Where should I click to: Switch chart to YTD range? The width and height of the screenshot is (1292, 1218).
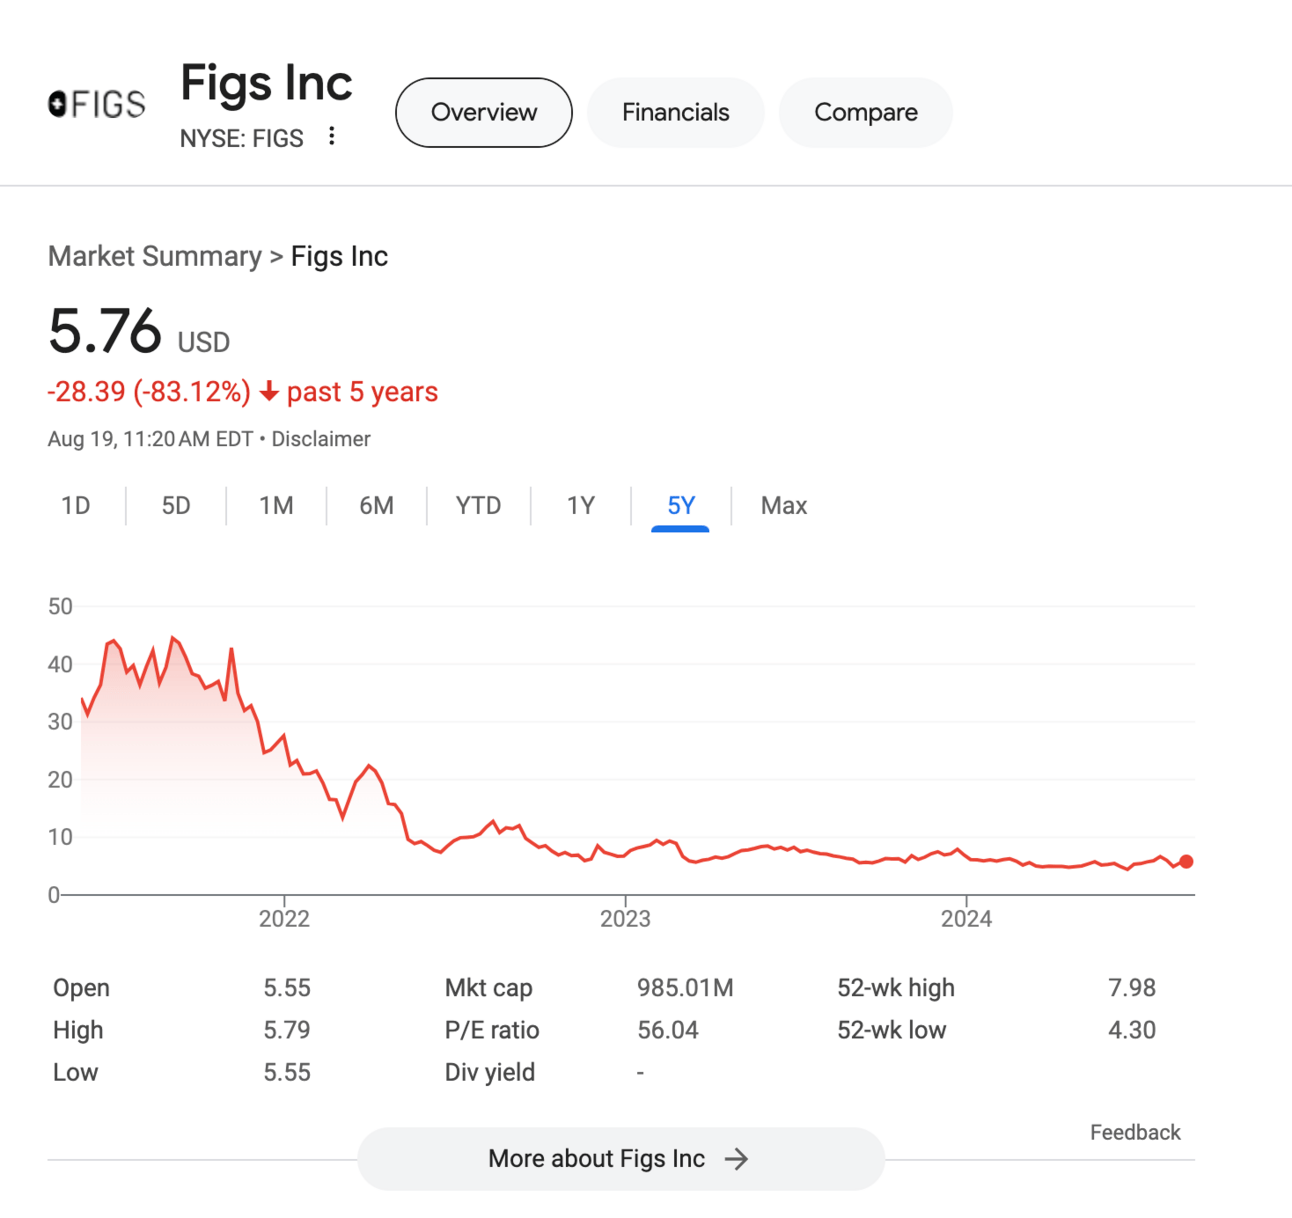point(478,506)
